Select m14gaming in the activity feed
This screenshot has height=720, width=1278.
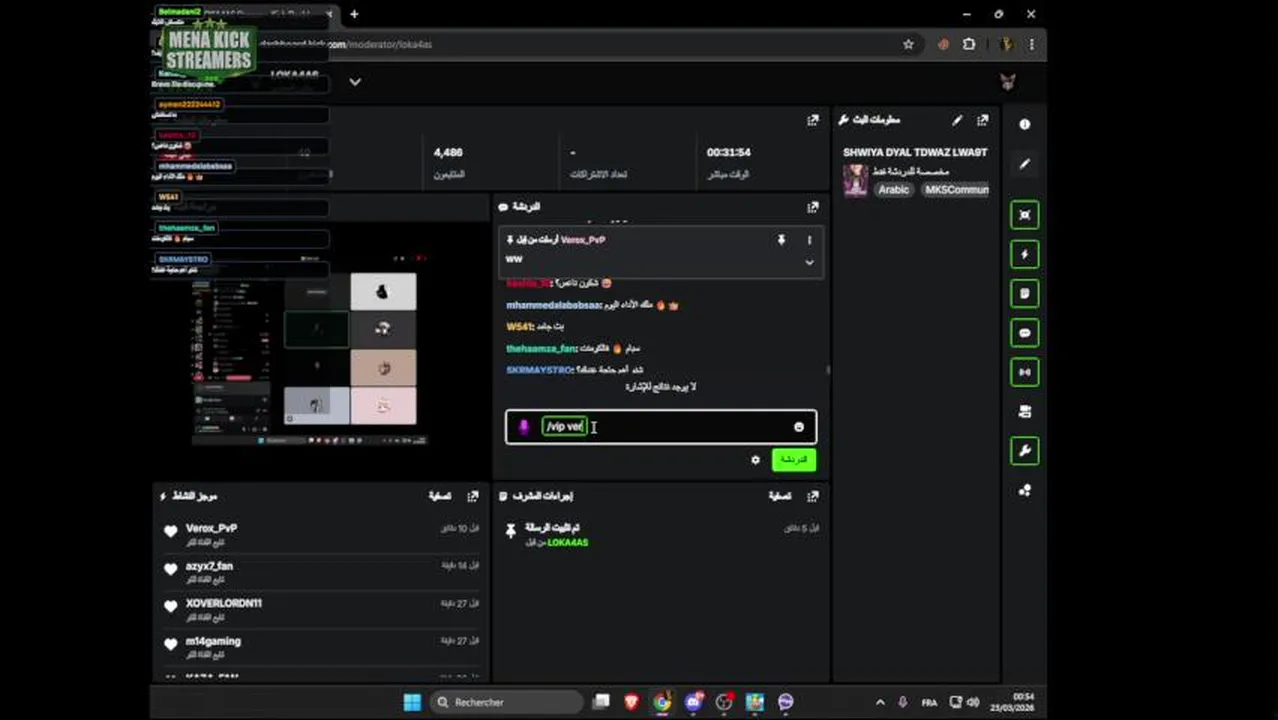213,641
